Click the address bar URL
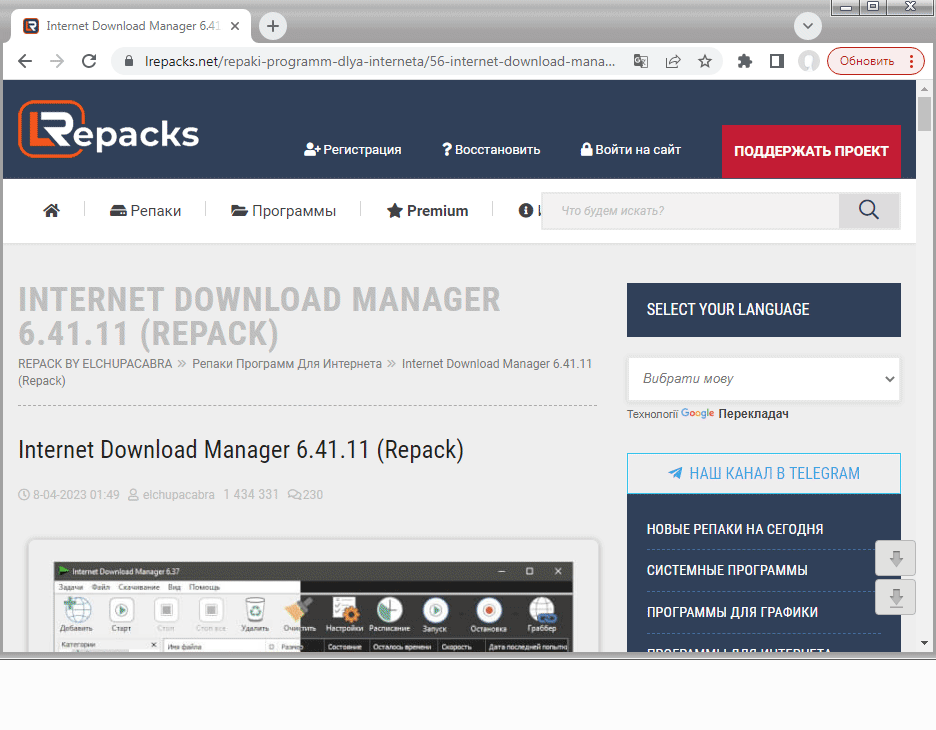936x730 pixels. click(380, 61)
